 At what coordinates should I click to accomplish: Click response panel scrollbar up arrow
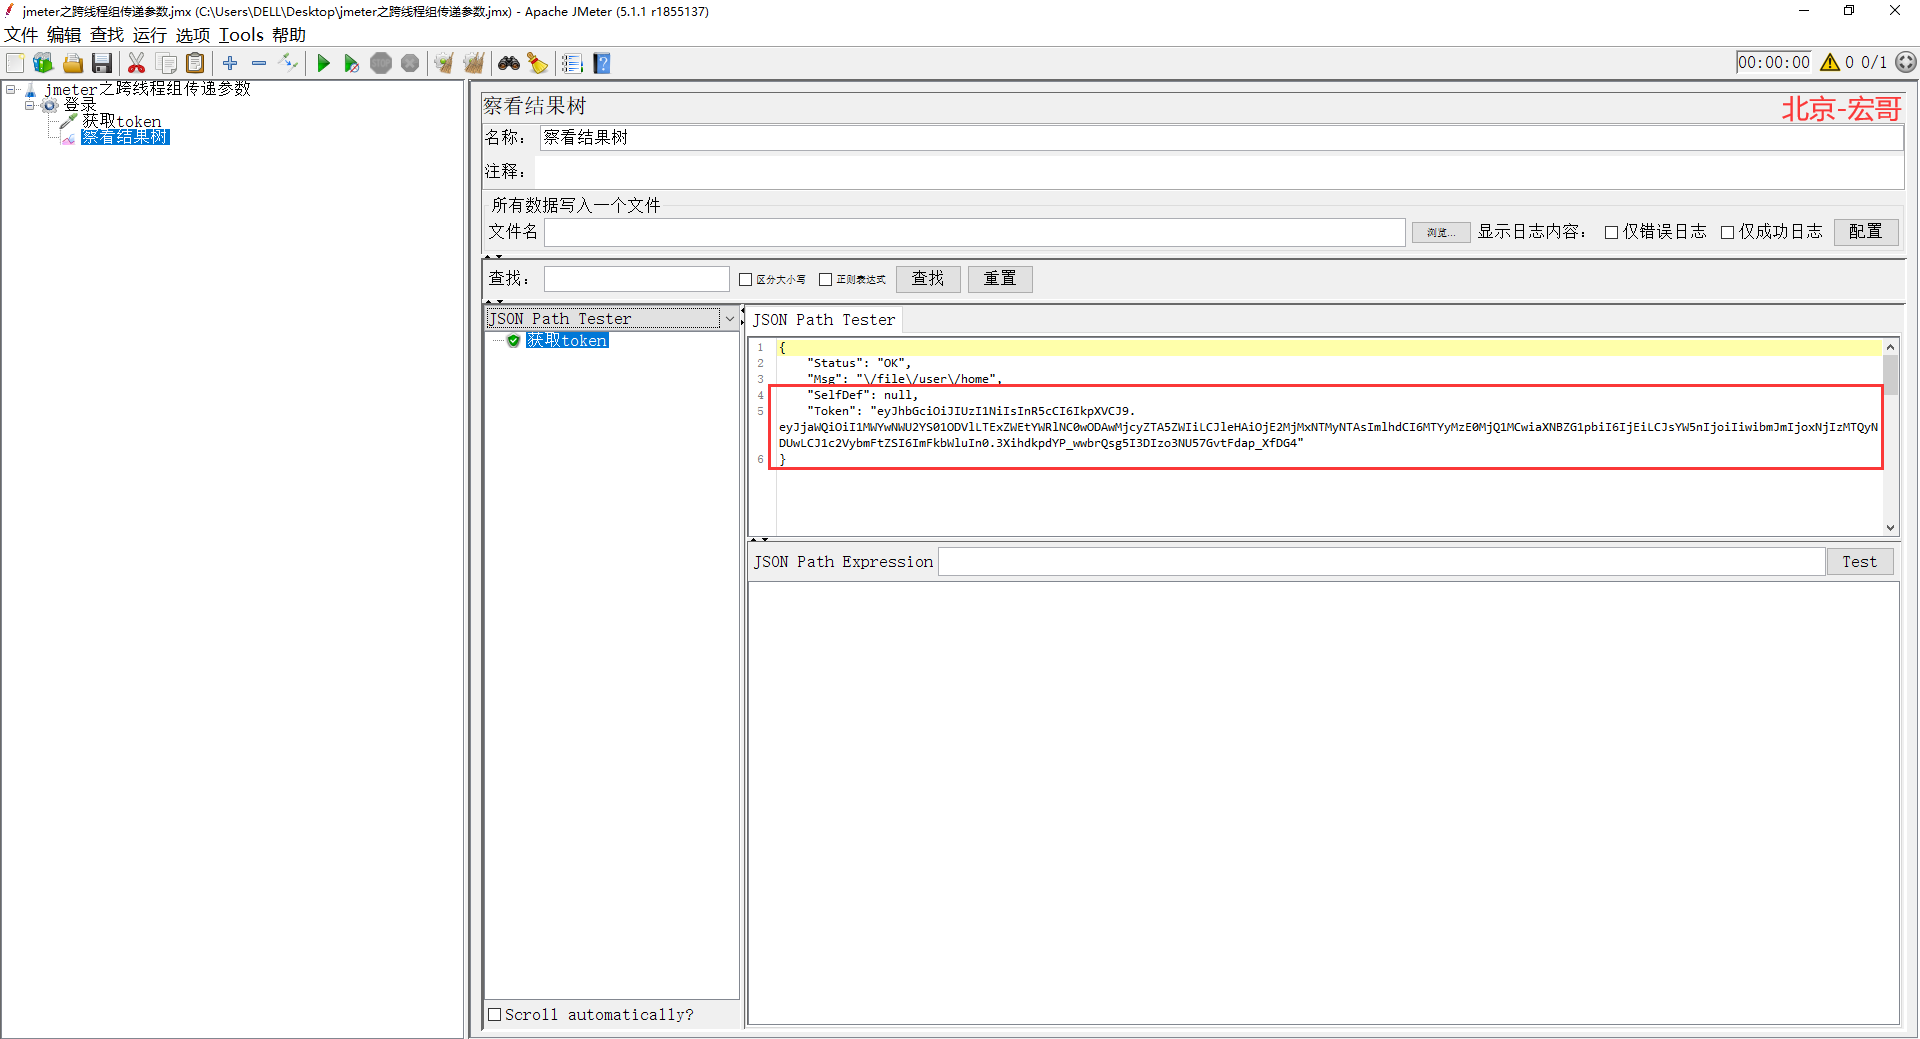pyautogui.click(x=1890, y=347)
